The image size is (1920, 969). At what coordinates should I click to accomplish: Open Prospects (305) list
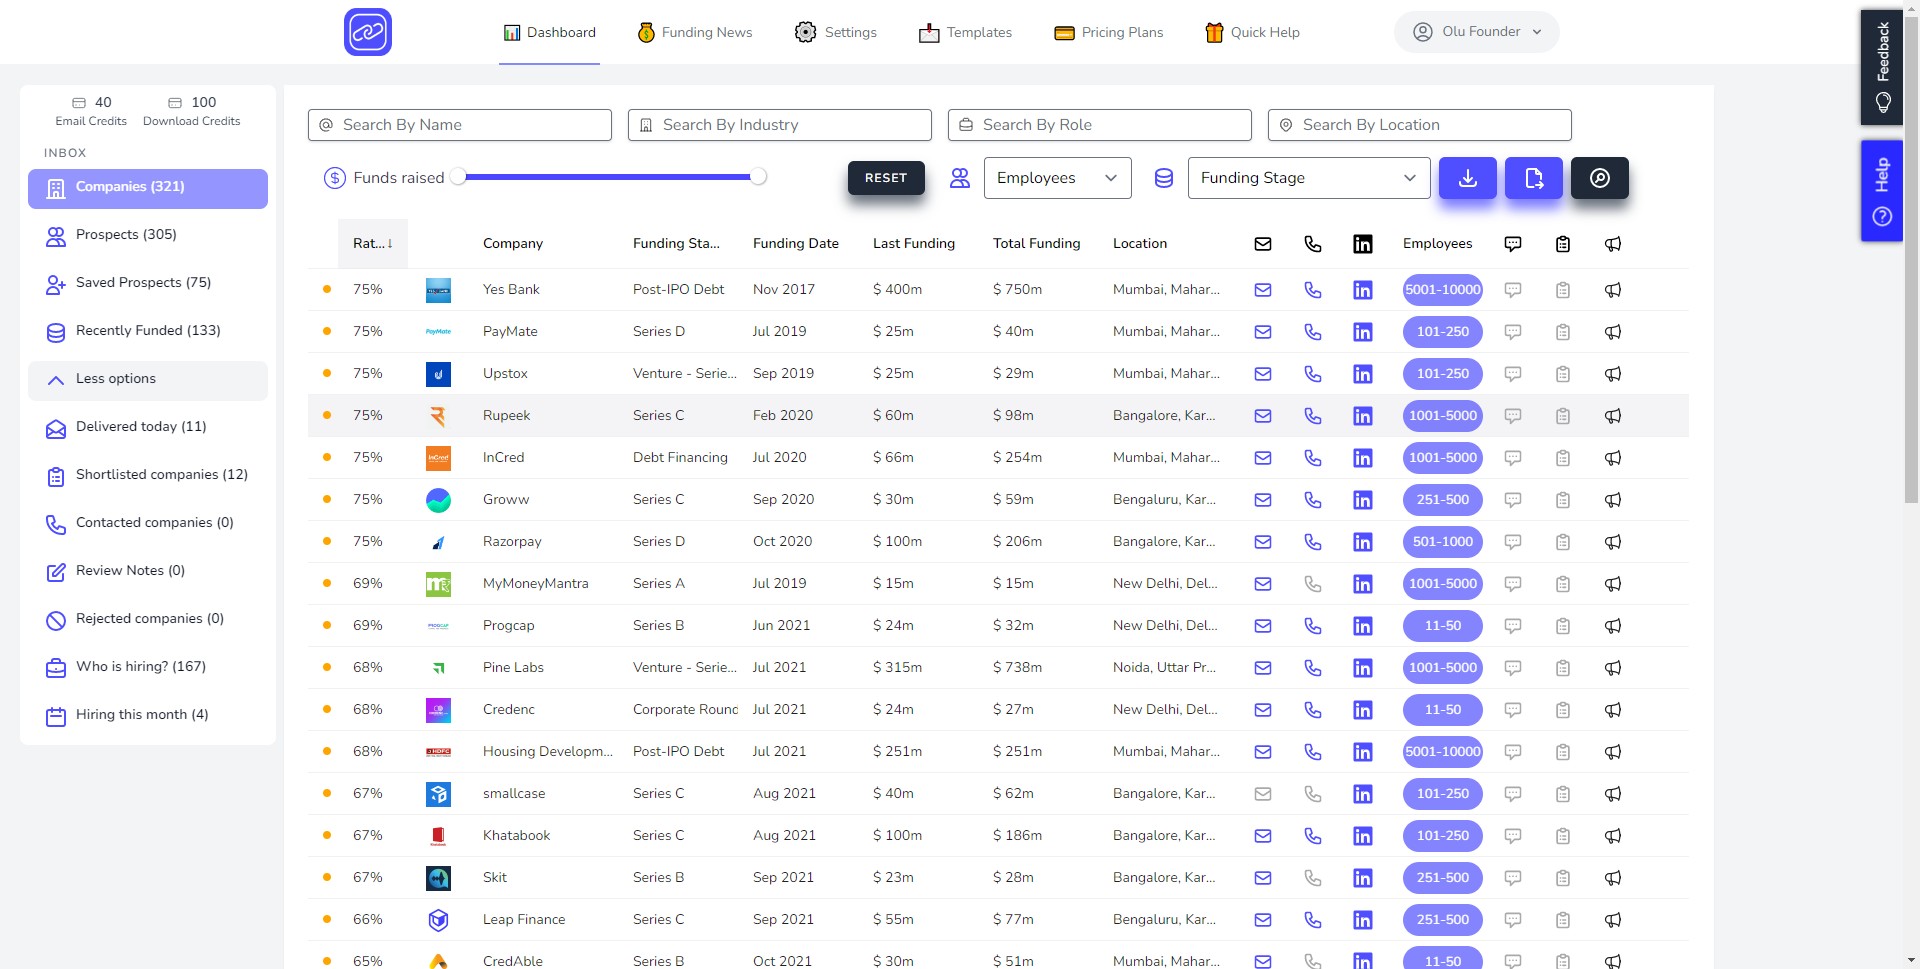[x=148, y=236]
